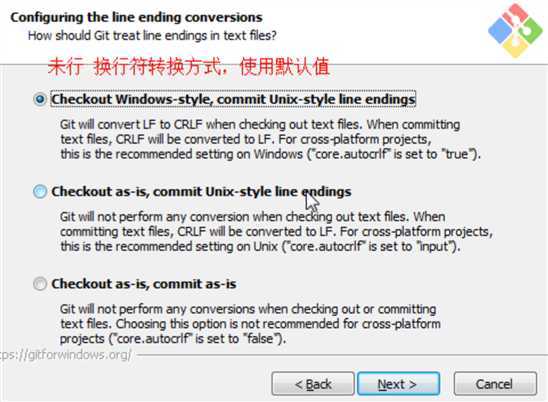The width and height of the screenshot is (548, 402).
Task: Click the Git for Windows logo
Action: click(x=515, y=30)
